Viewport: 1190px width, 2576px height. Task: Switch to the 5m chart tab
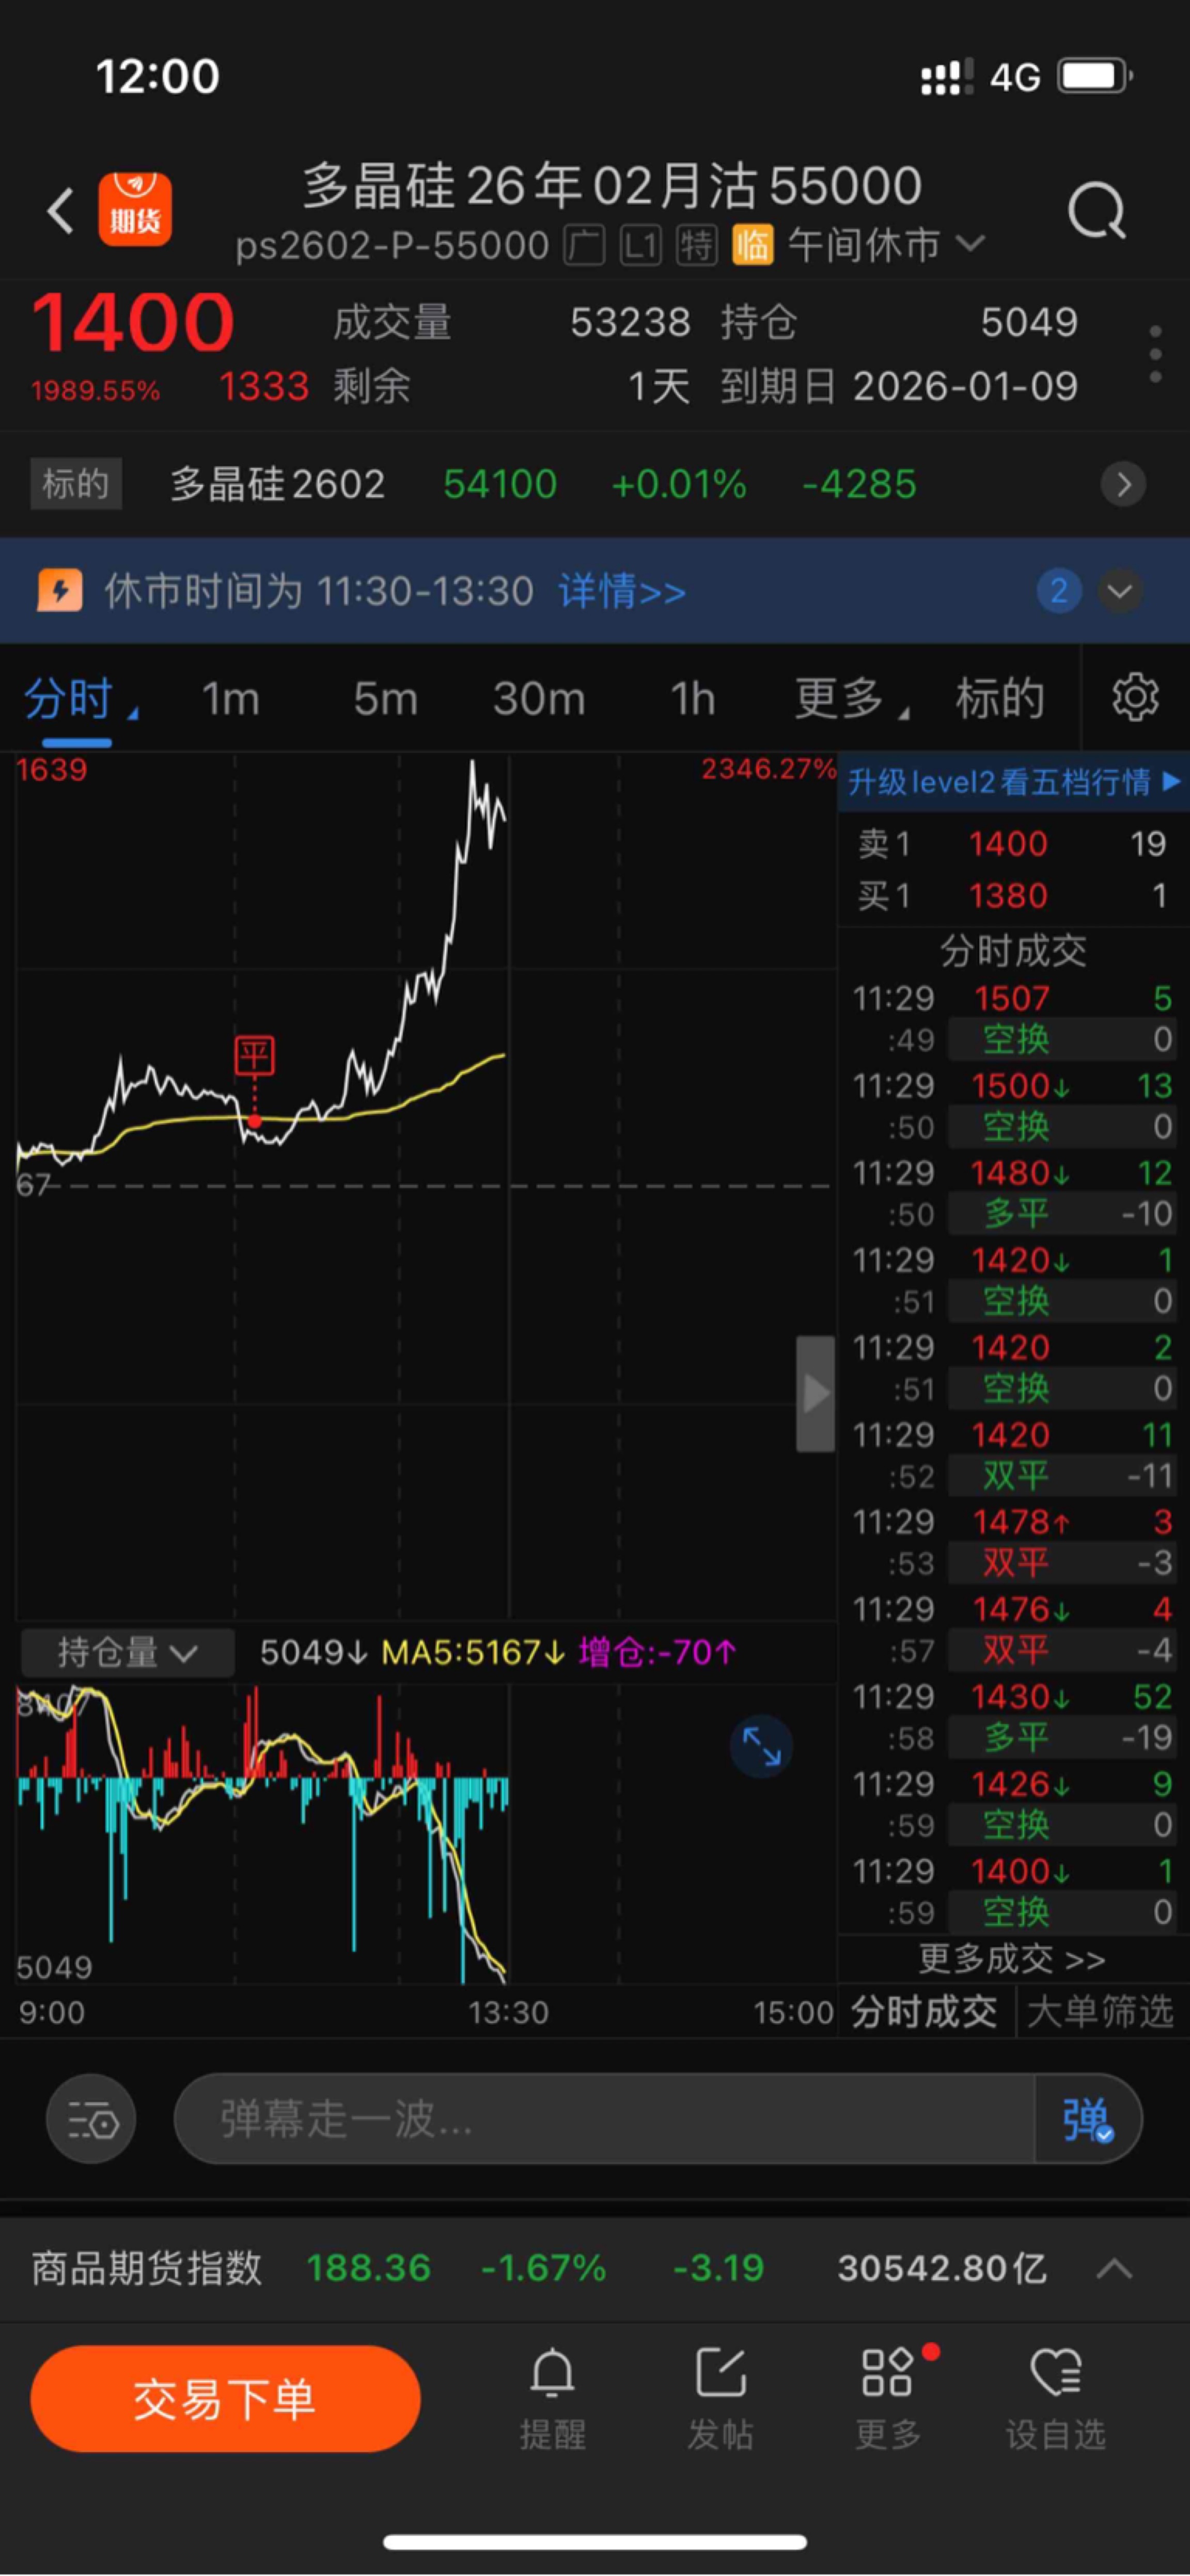385,698
